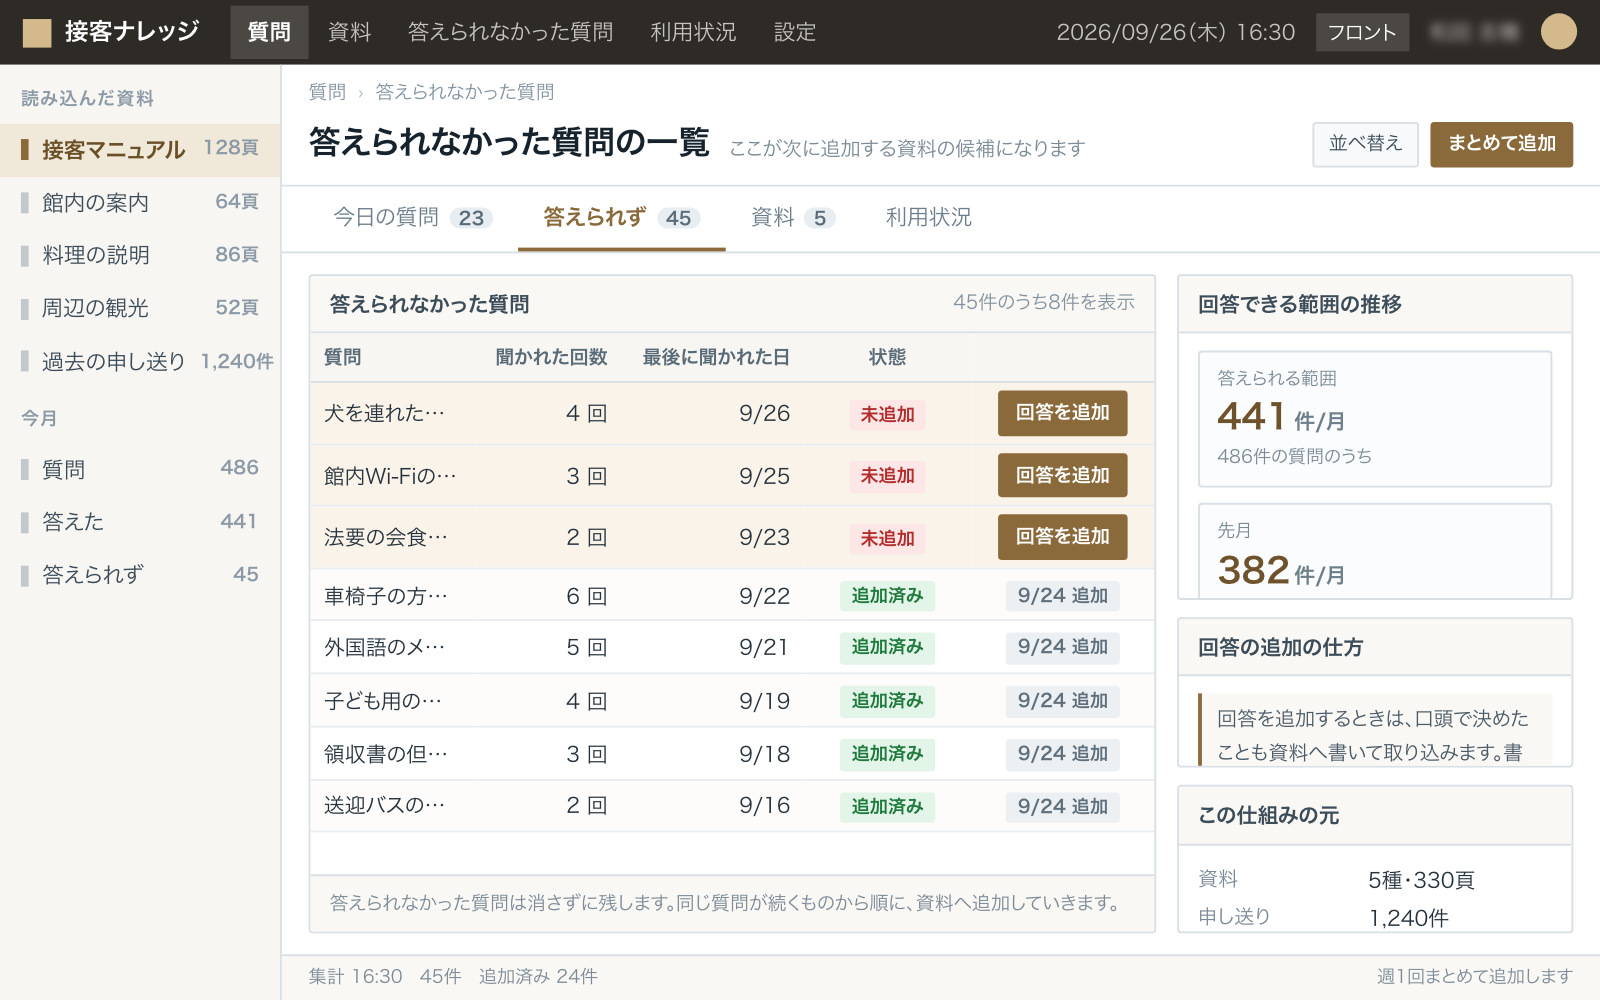Click the 並べ替え button
Viewport: 1600px width, 1000px height.
click(x=1365, y=144)
